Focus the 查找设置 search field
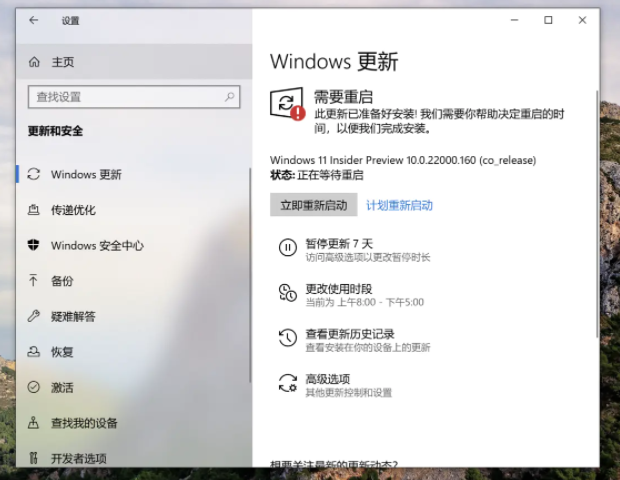620x480 pixels. point(134,97)
